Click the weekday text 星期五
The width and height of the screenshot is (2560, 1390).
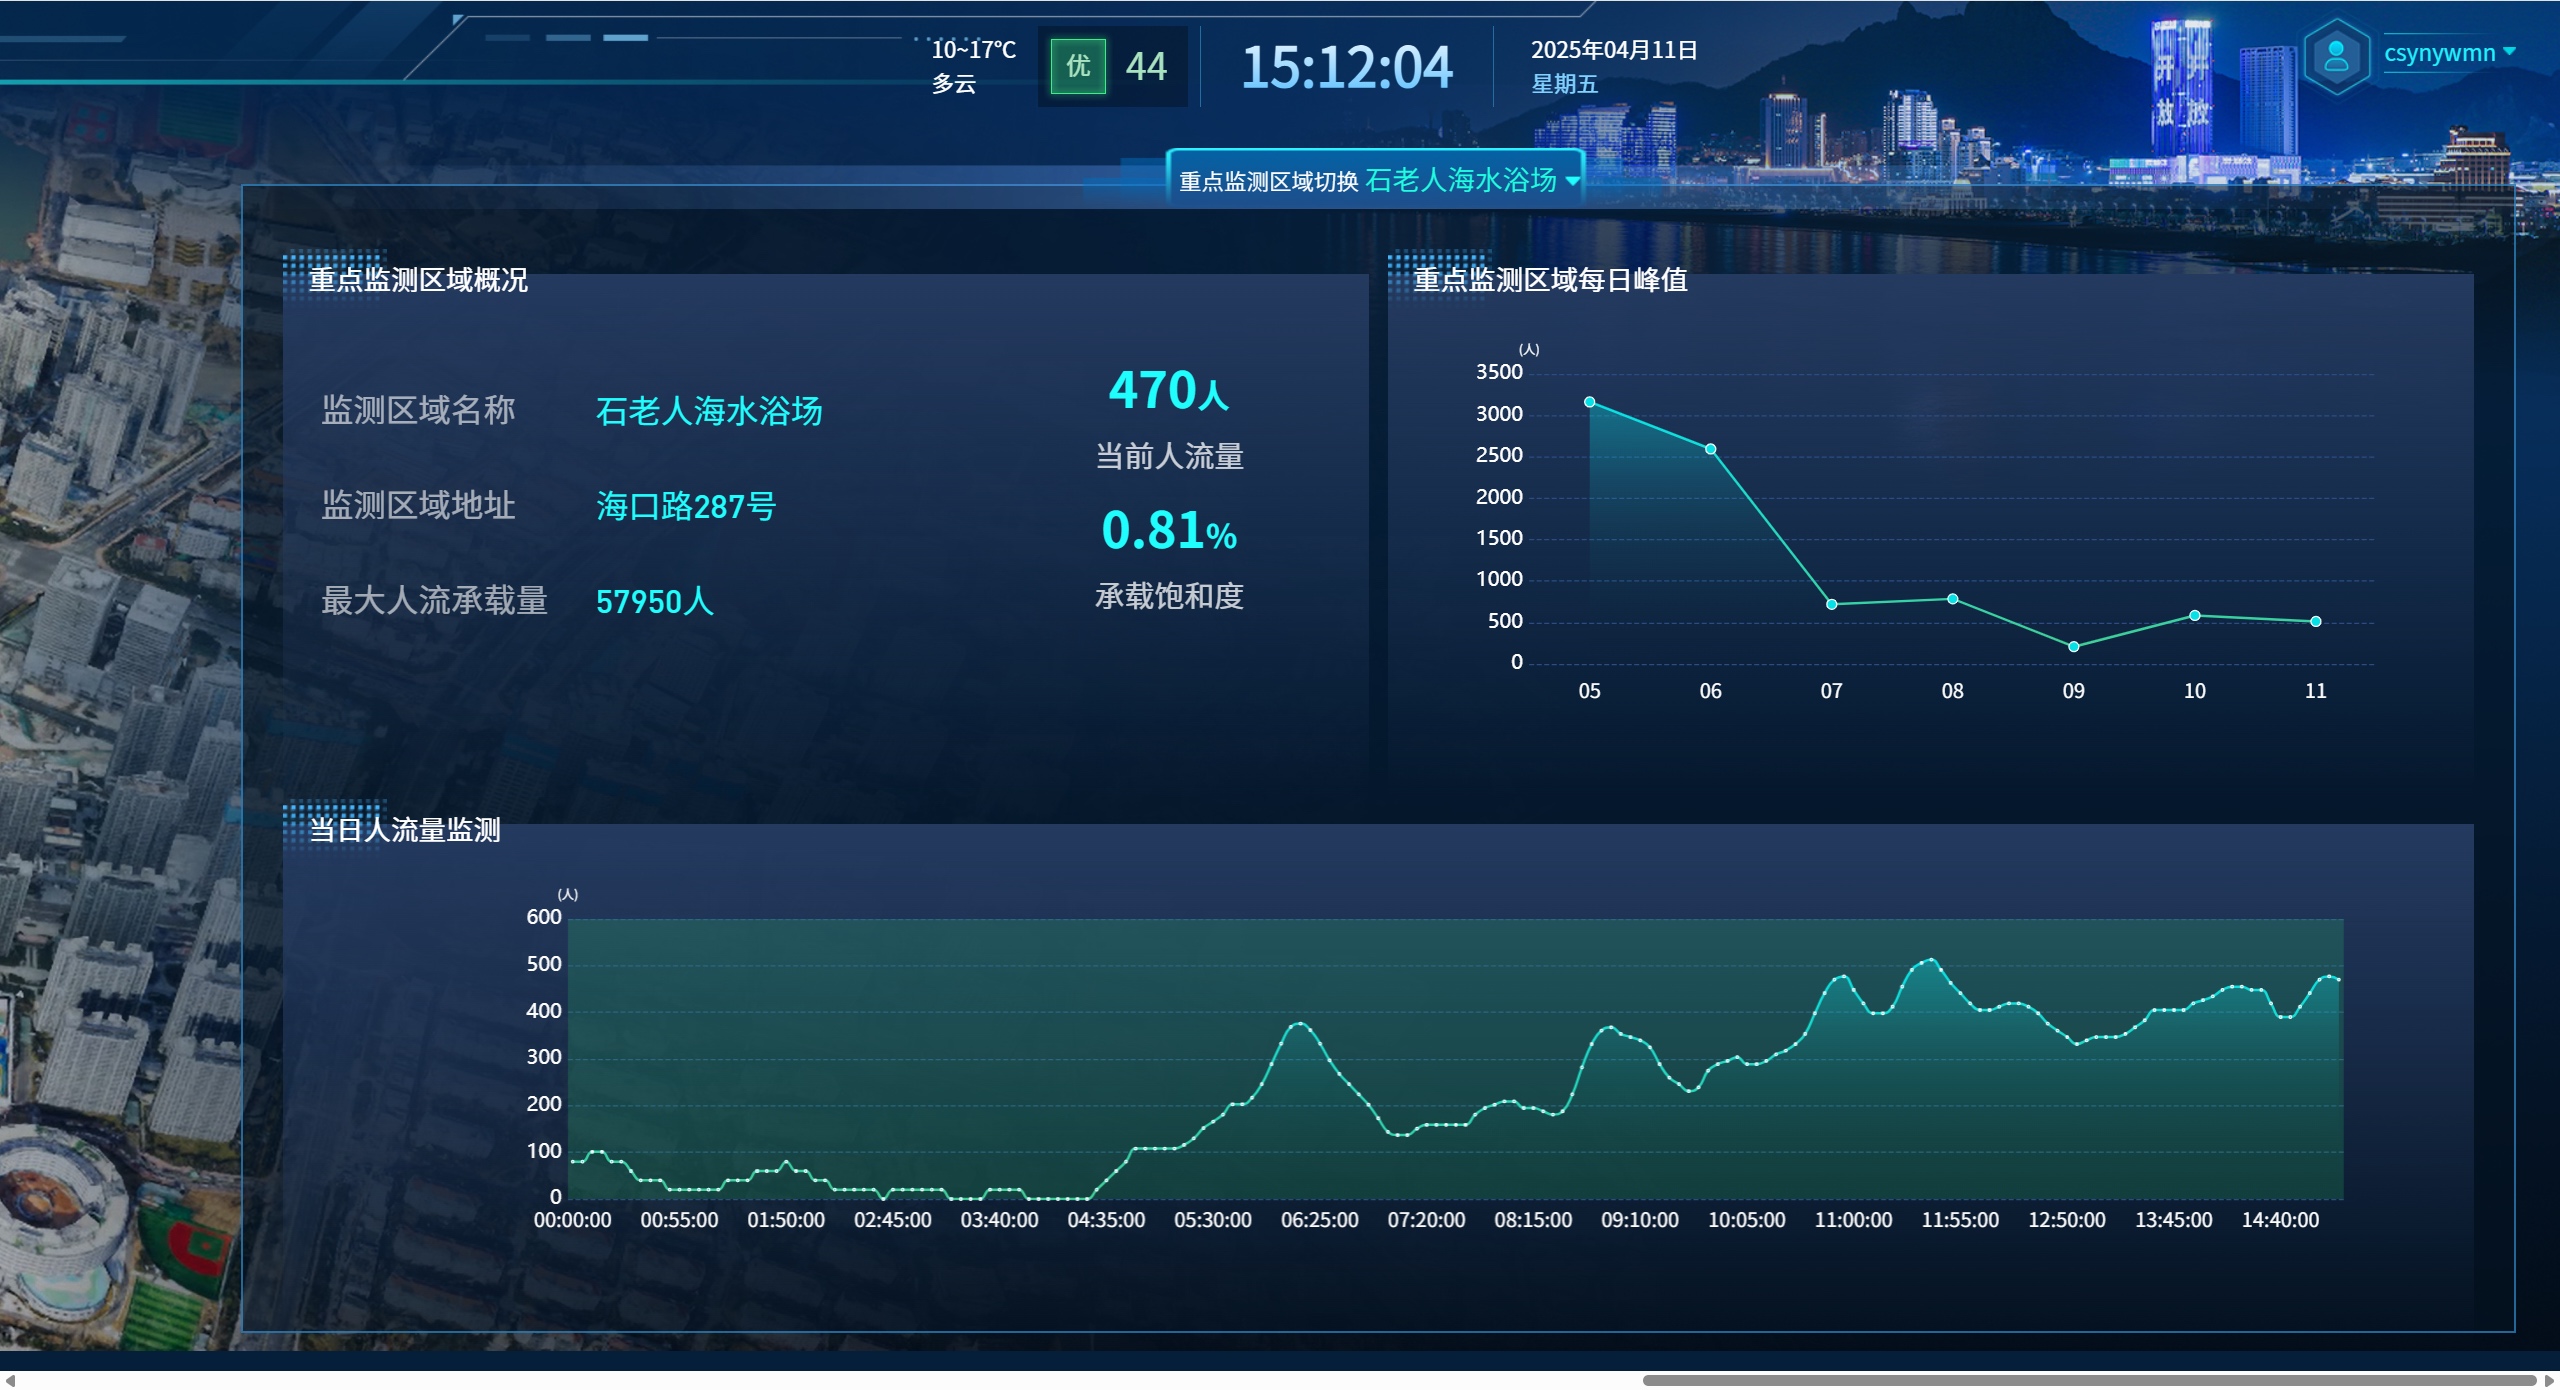tap(1565, 84)
